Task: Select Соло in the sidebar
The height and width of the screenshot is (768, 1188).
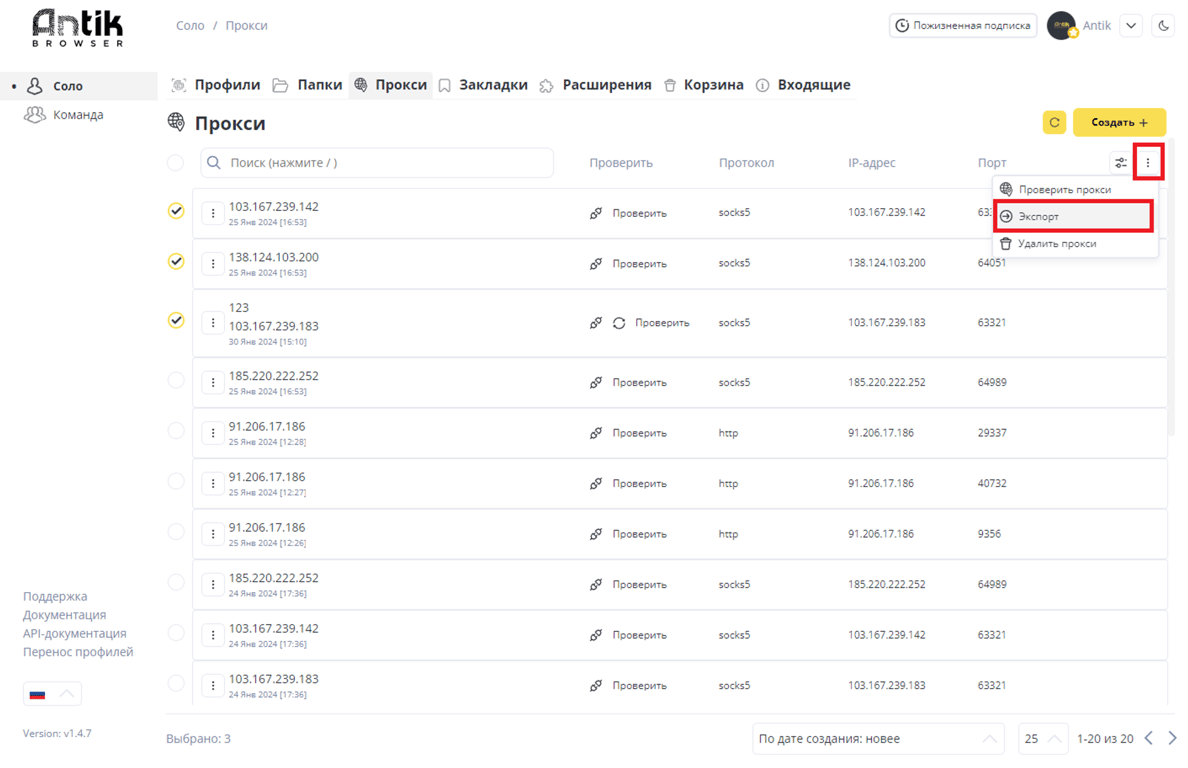Action: tap(79, 86)
